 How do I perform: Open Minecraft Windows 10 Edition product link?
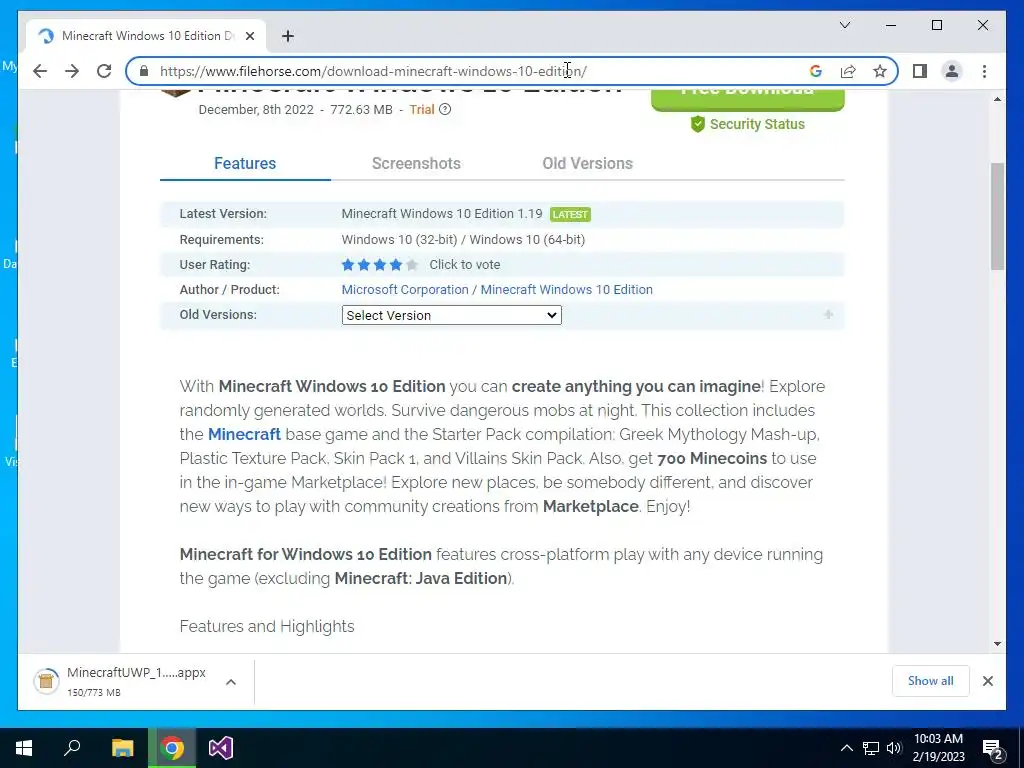566,290
